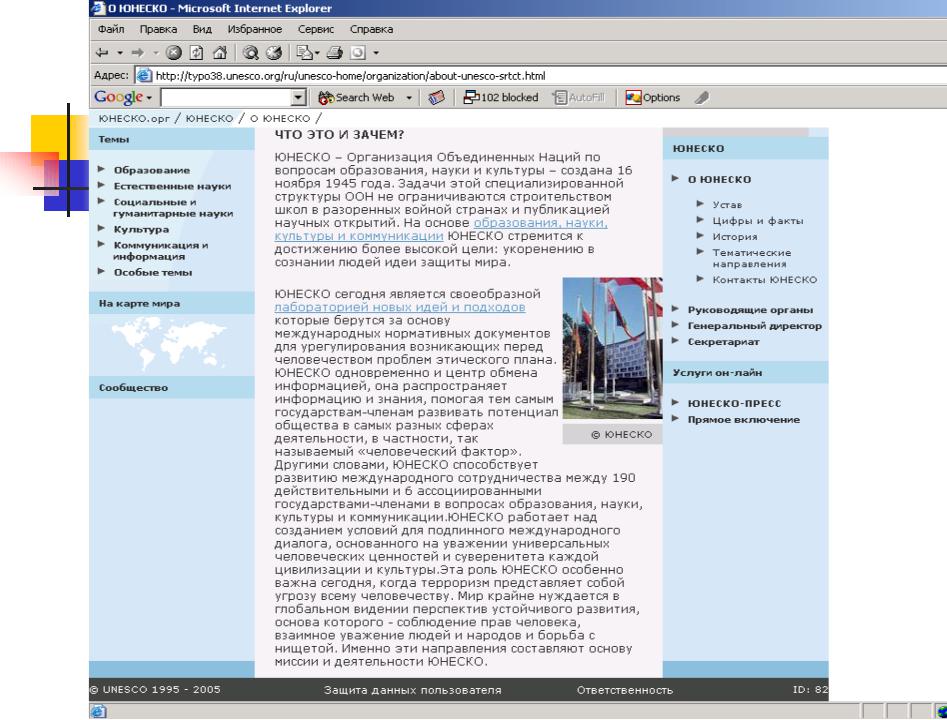Click the Google toolbar search box
The width and height of the screenshot is (947, 720).
226,97
